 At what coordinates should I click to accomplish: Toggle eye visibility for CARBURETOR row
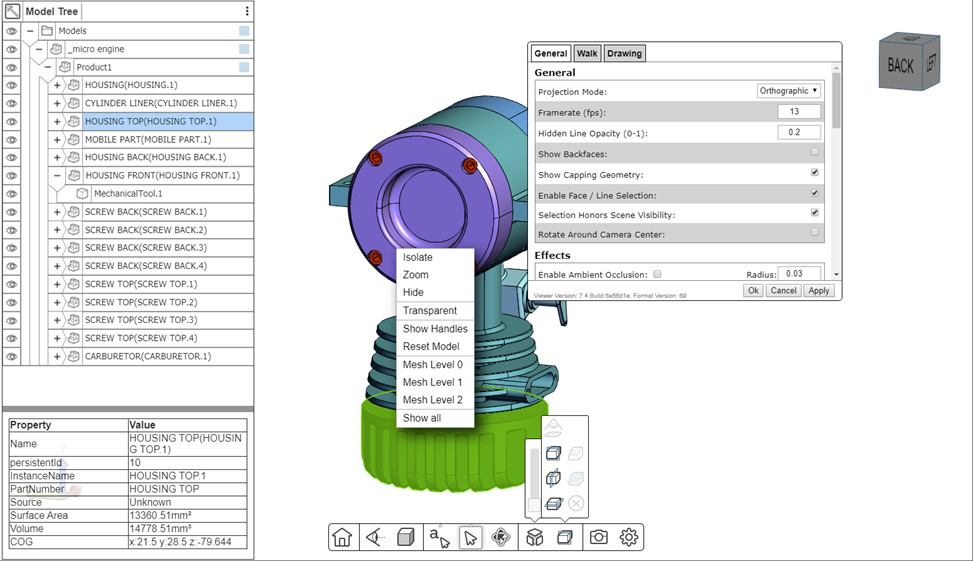pyautogui.click(x=12, y=356)
